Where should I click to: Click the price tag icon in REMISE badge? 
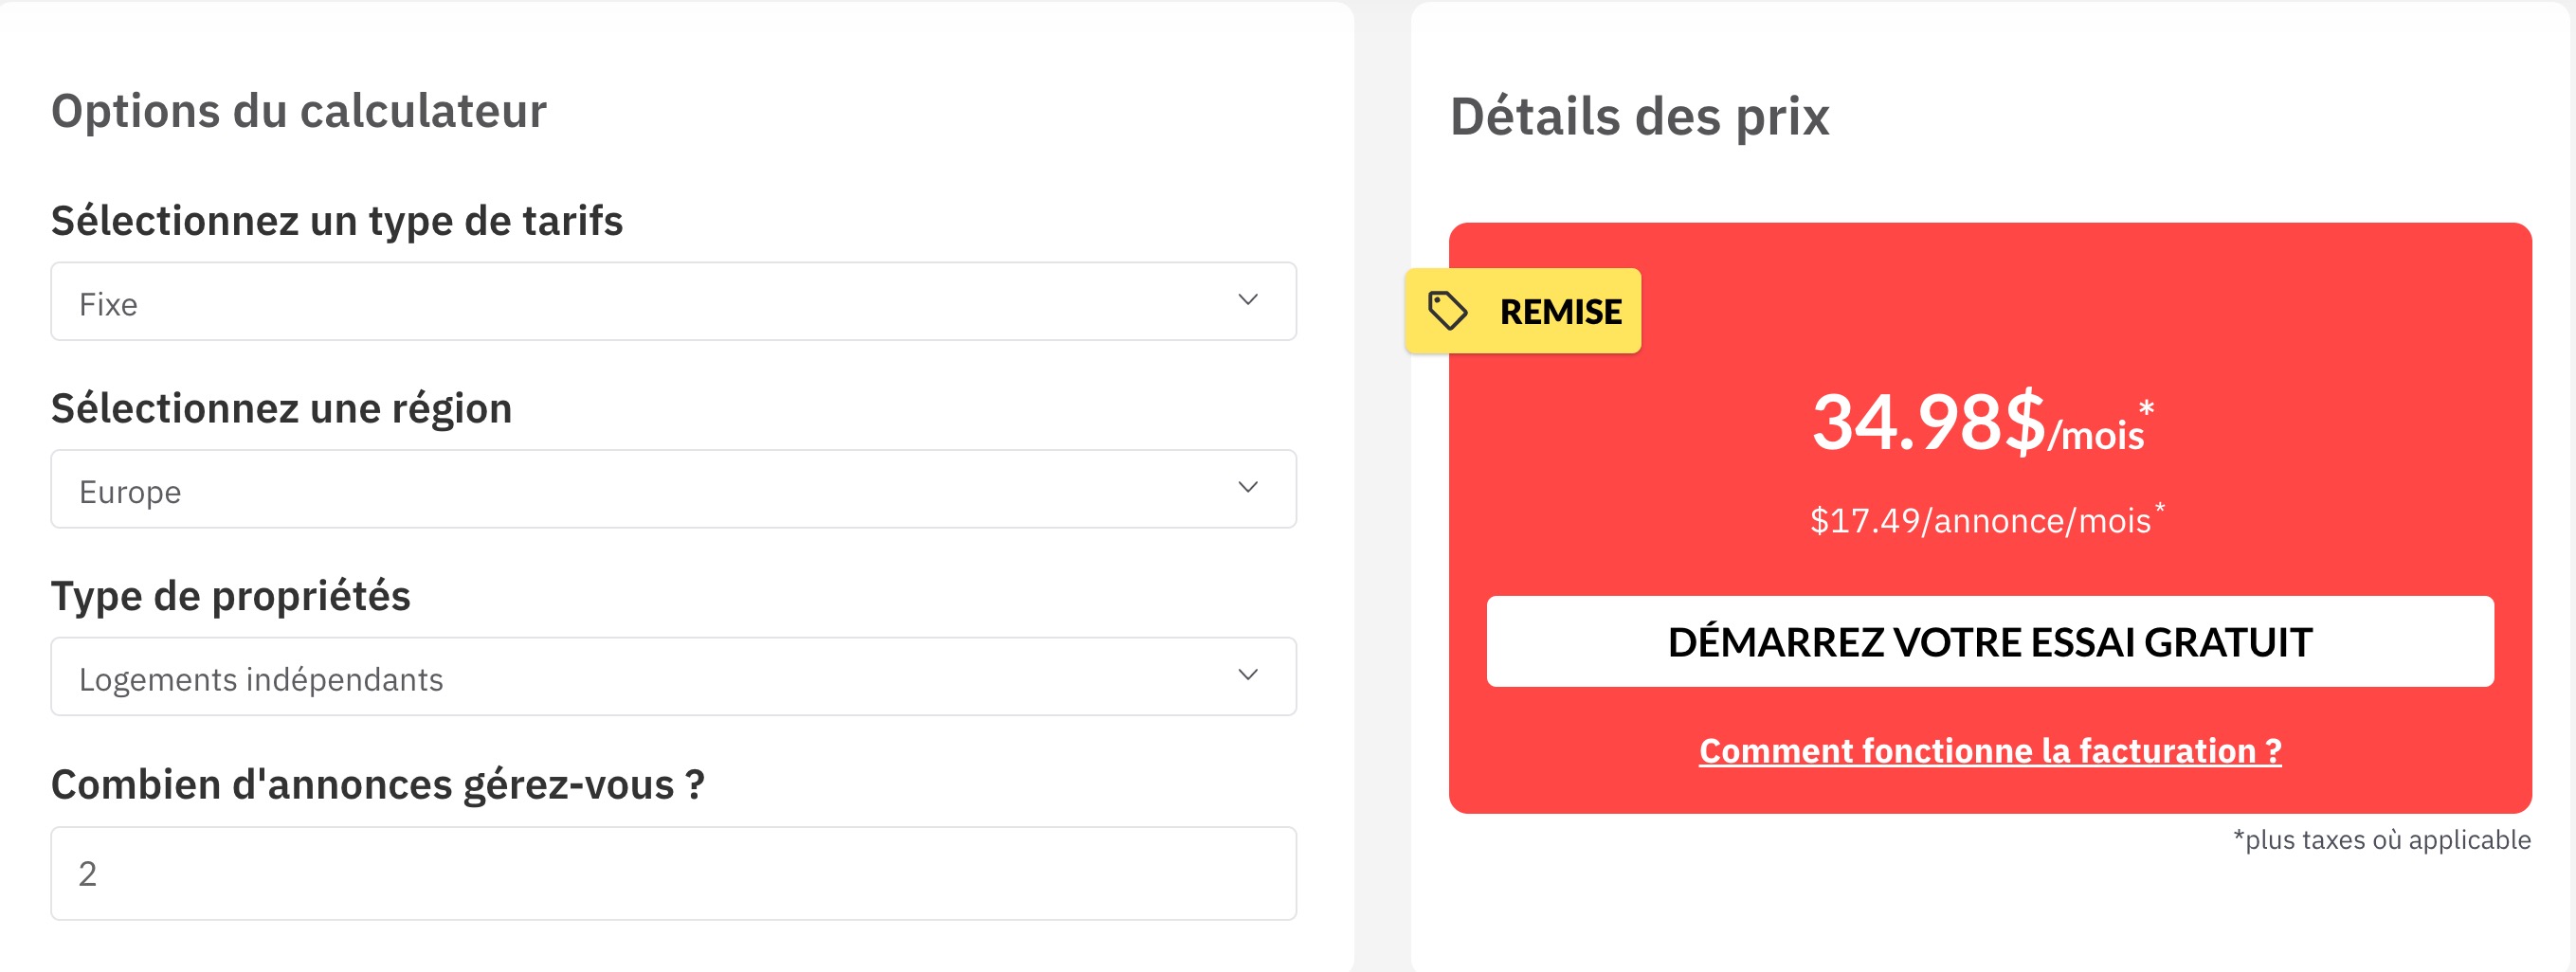[1447, 311]
